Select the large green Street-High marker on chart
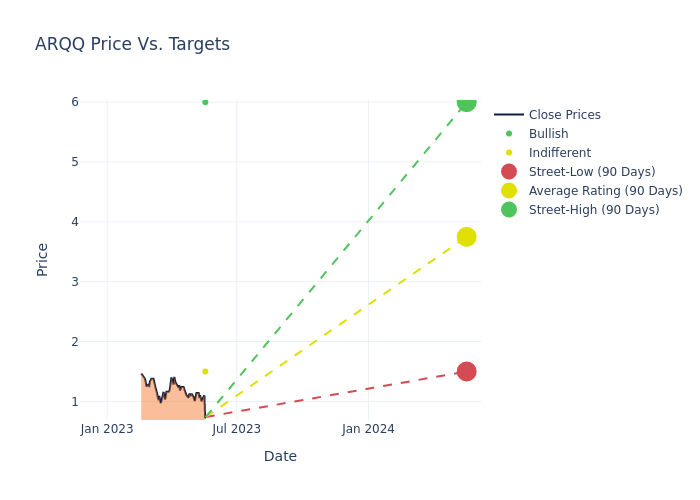The height and width of the screenshot is (500, 700). pyautogui.click(x=466, y=102)
